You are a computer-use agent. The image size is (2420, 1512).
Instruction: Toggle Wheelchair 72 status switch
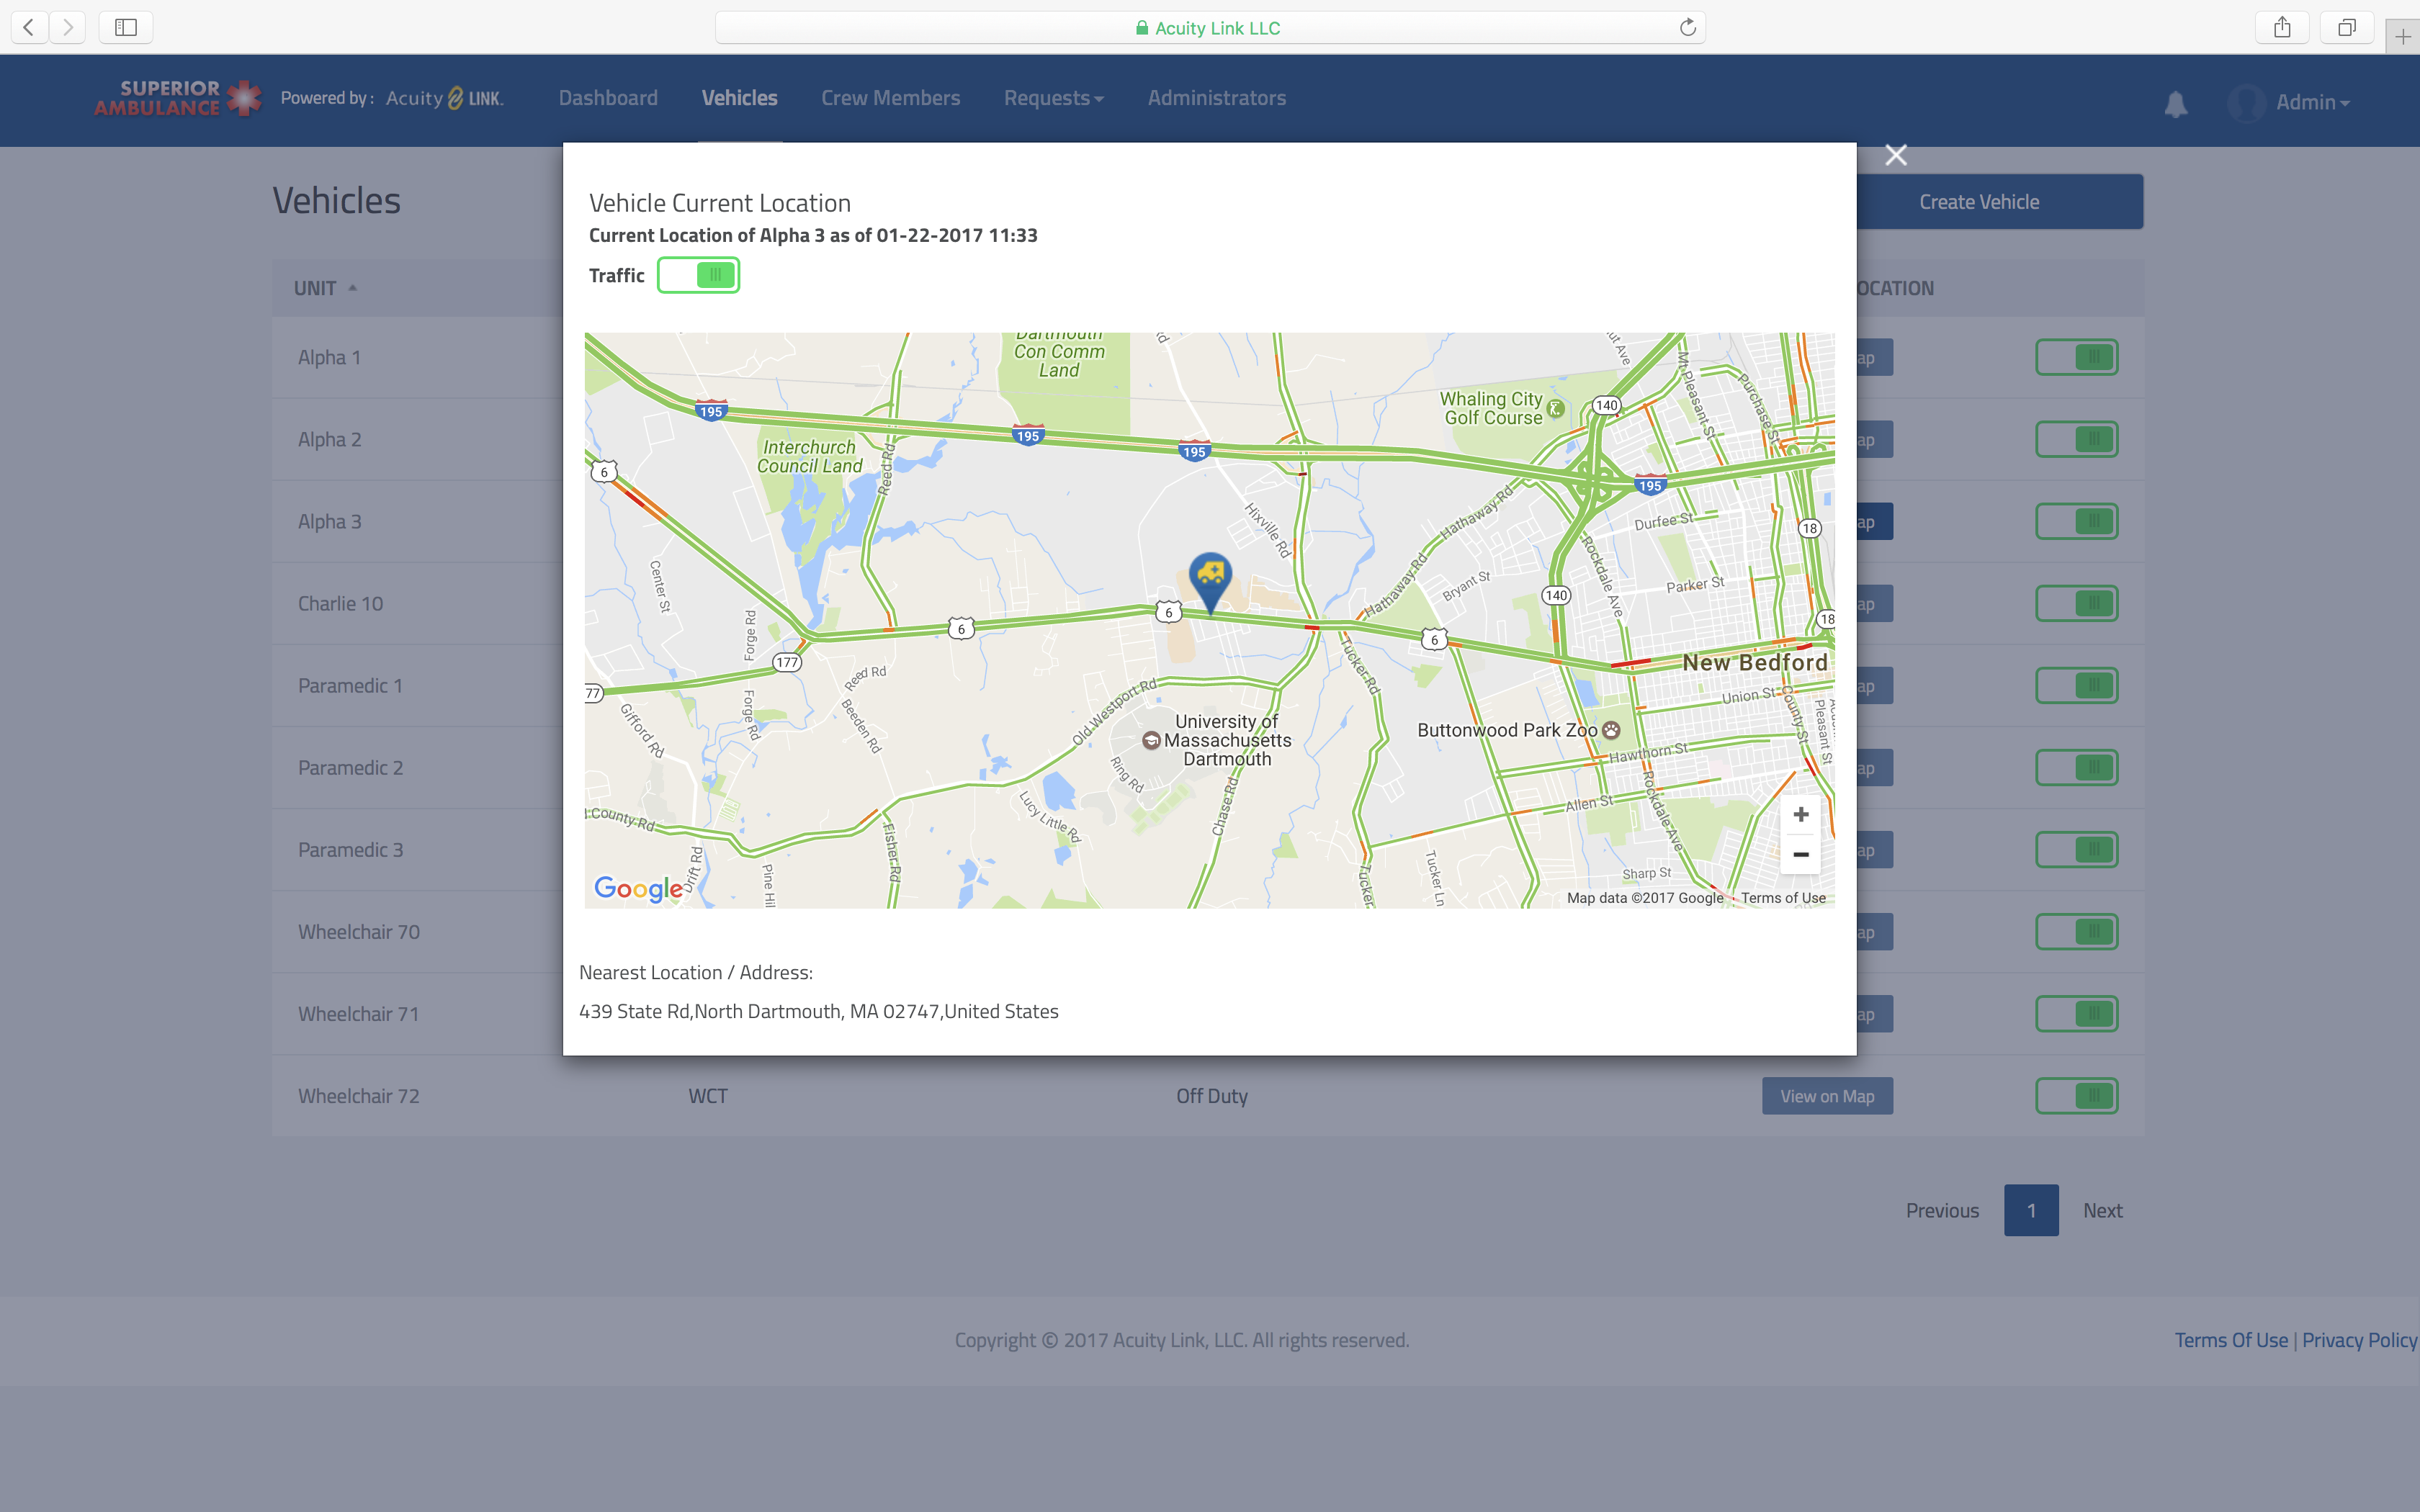tap(2076, 1096)
